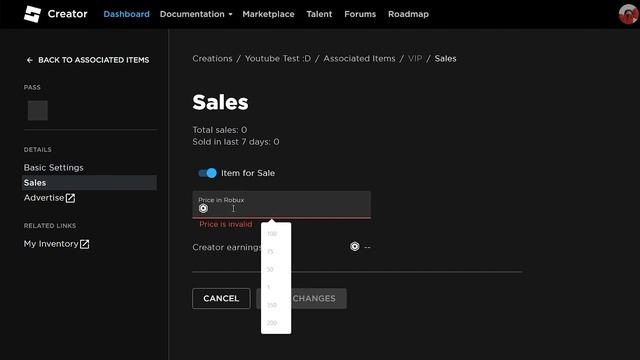640x360 pixels.
Task: Toggle the Item for Sale switch
Action: click(x=207, y=173)
